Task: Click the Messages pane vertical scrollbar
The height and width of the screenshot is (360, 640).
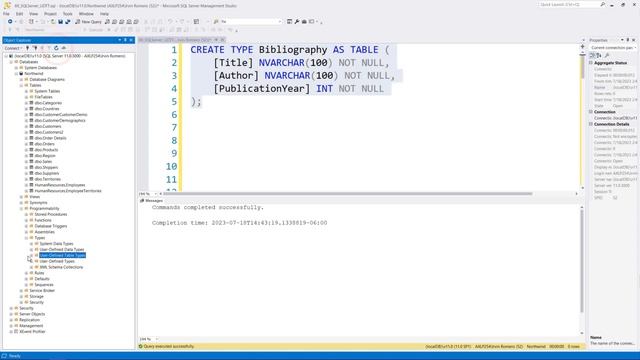Action: tap(582, 261)
